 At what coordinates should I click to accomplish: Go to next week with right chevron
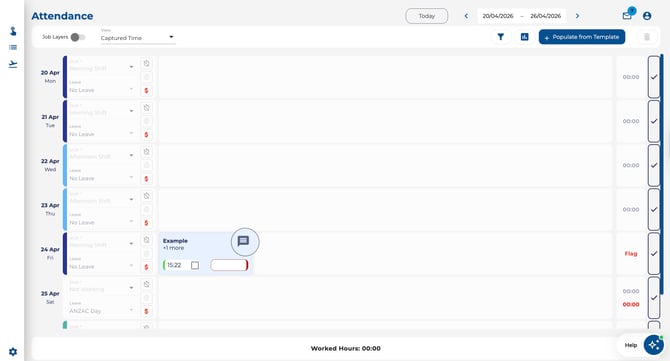click(x=577, y=16)
